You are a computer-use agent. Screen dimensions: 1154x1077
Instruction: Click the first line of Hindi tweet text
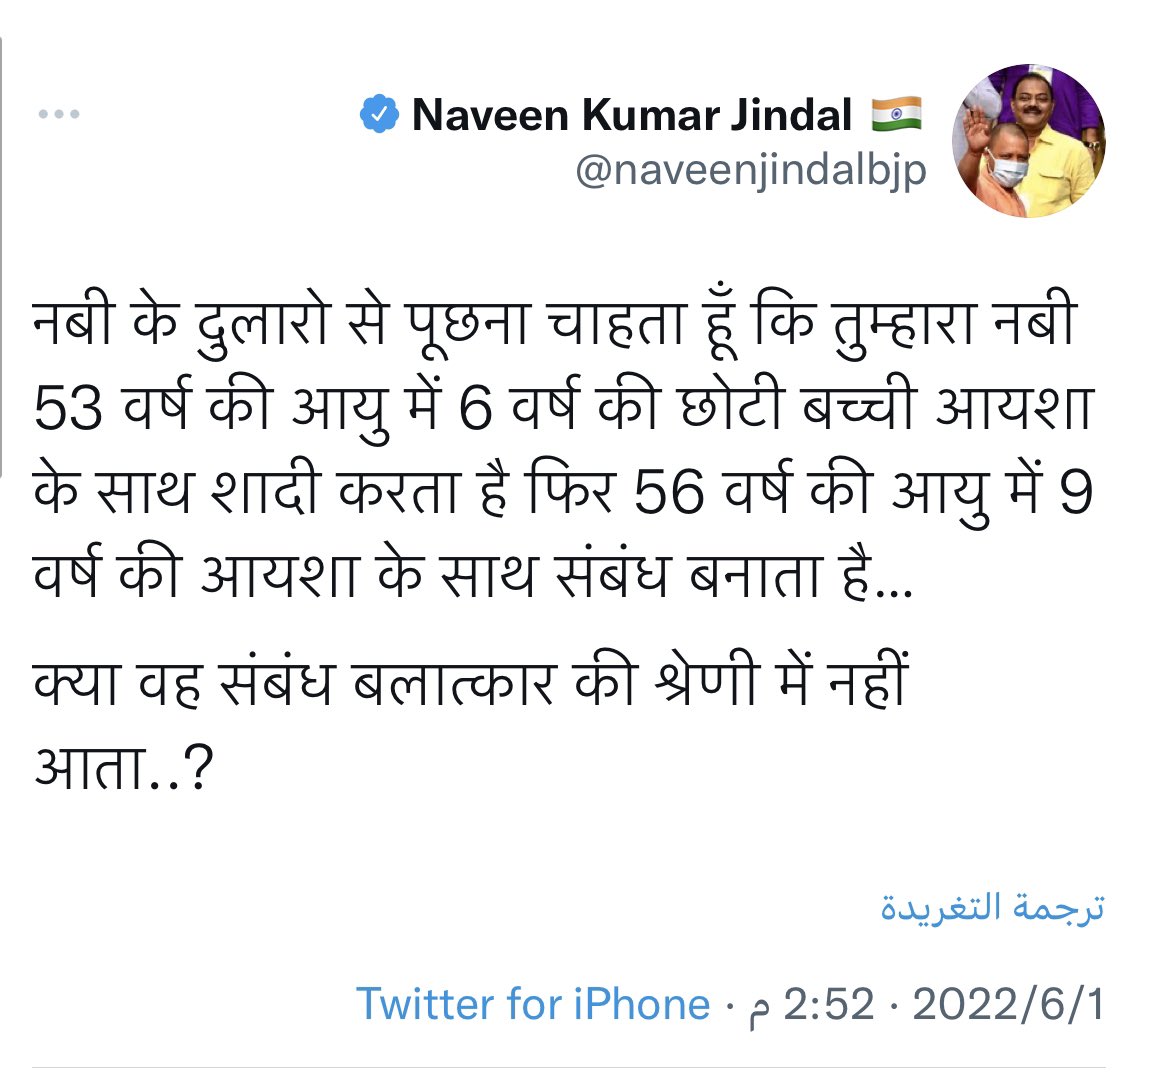click(x=556, y=324)
